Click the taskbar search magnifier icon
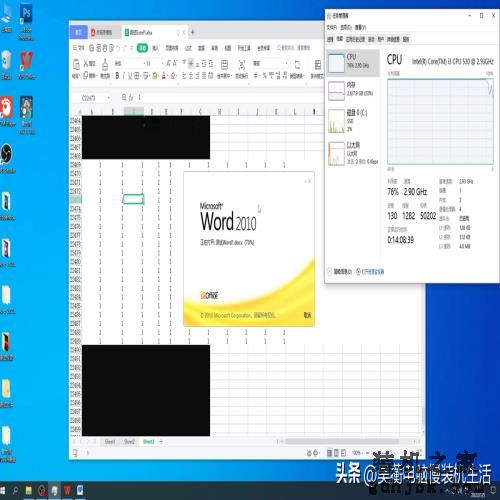This screenshot has width=500, height=500. [x=15, y=490]
